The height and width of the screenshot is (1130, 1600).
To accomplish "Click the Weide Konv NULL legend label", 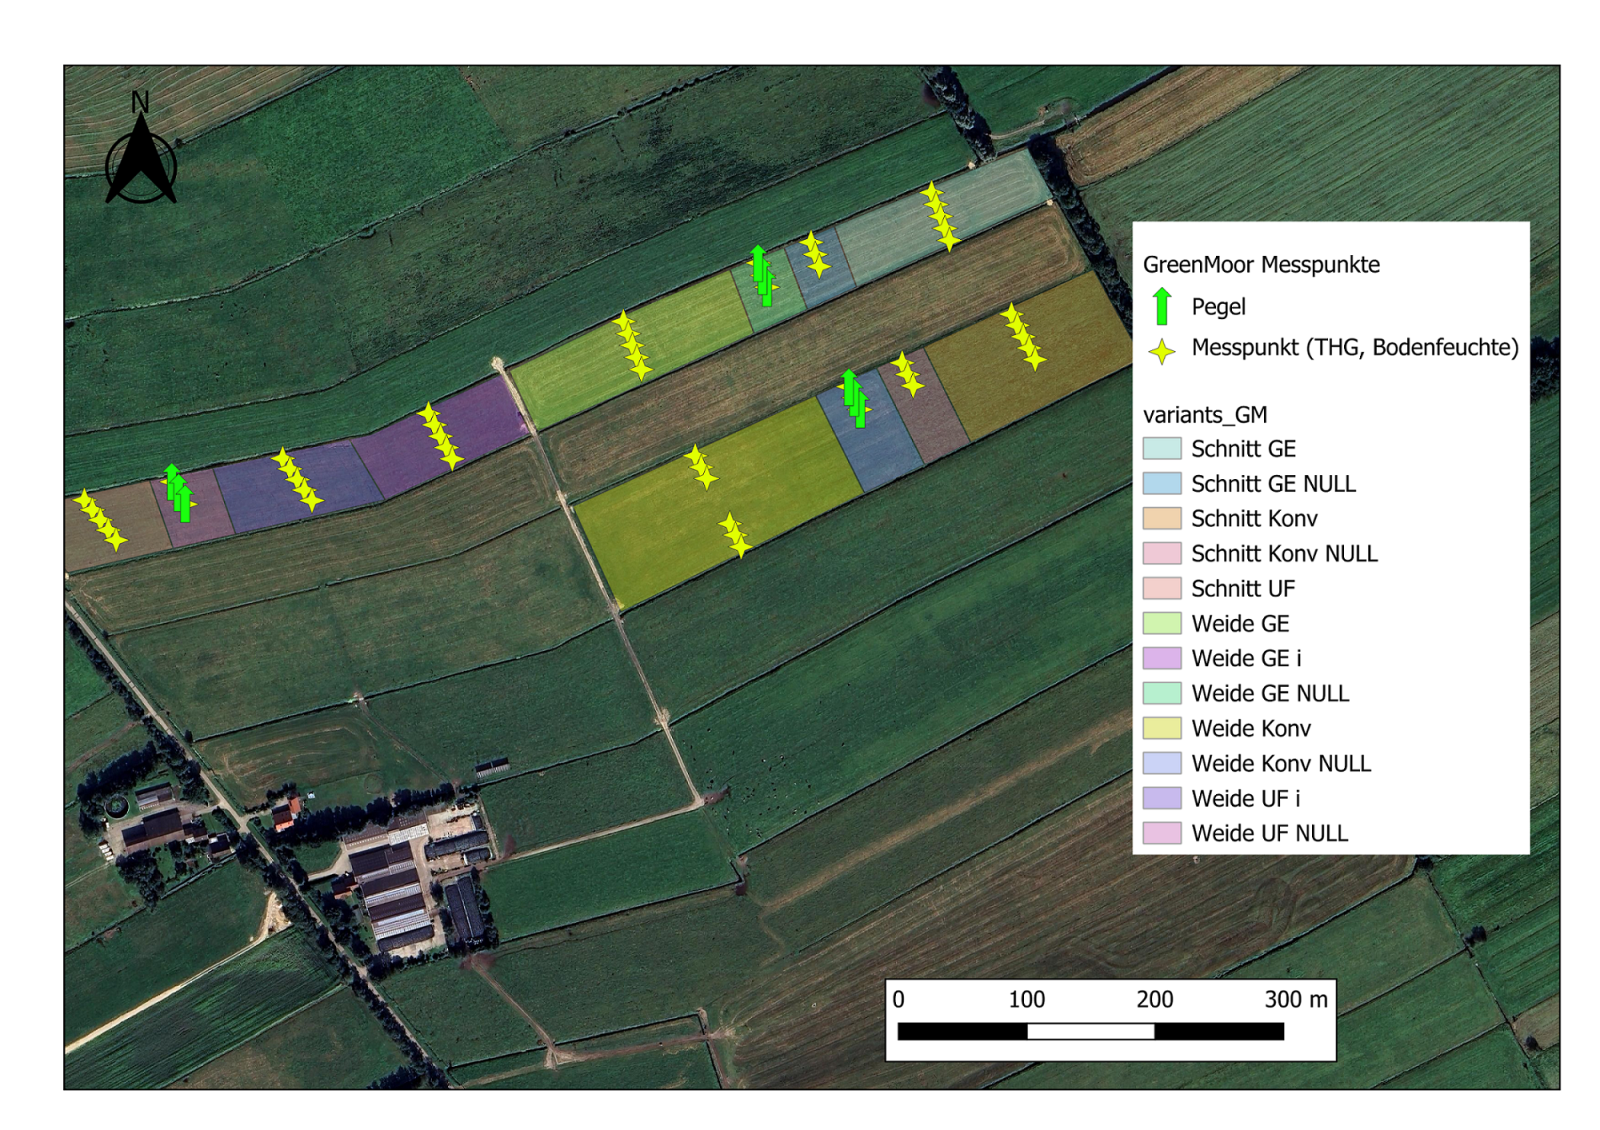I will (x=1281, y=764).
